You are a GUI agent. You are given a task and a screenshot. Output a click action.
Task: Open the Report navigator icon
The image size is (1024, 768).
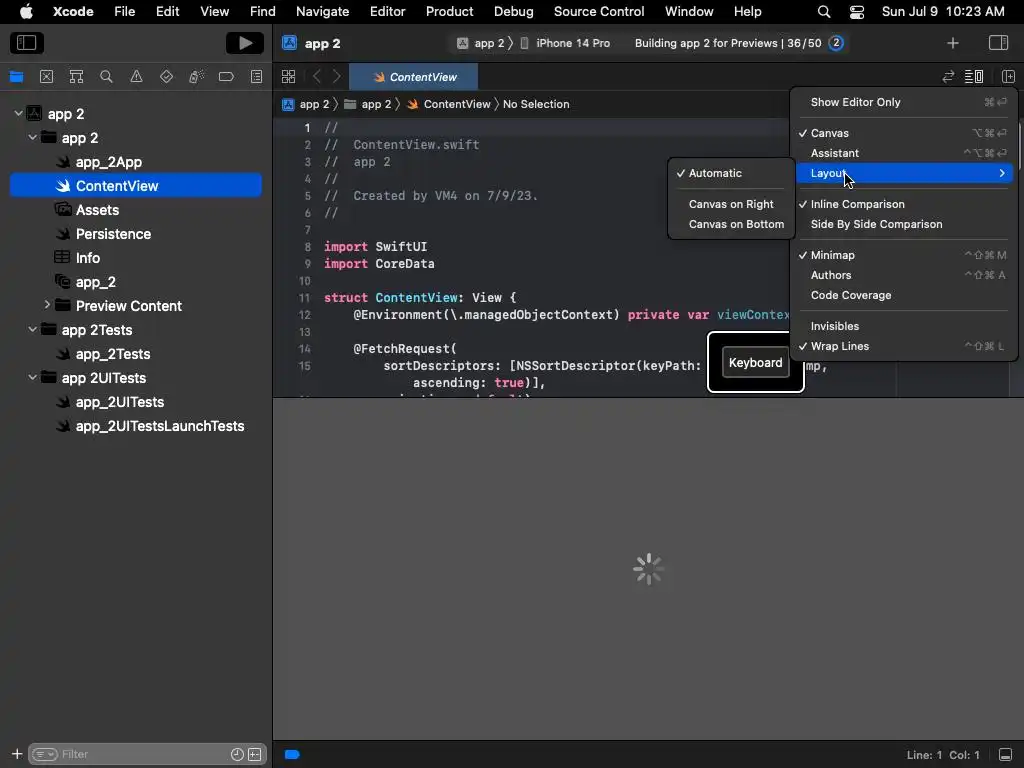(257, 77)
